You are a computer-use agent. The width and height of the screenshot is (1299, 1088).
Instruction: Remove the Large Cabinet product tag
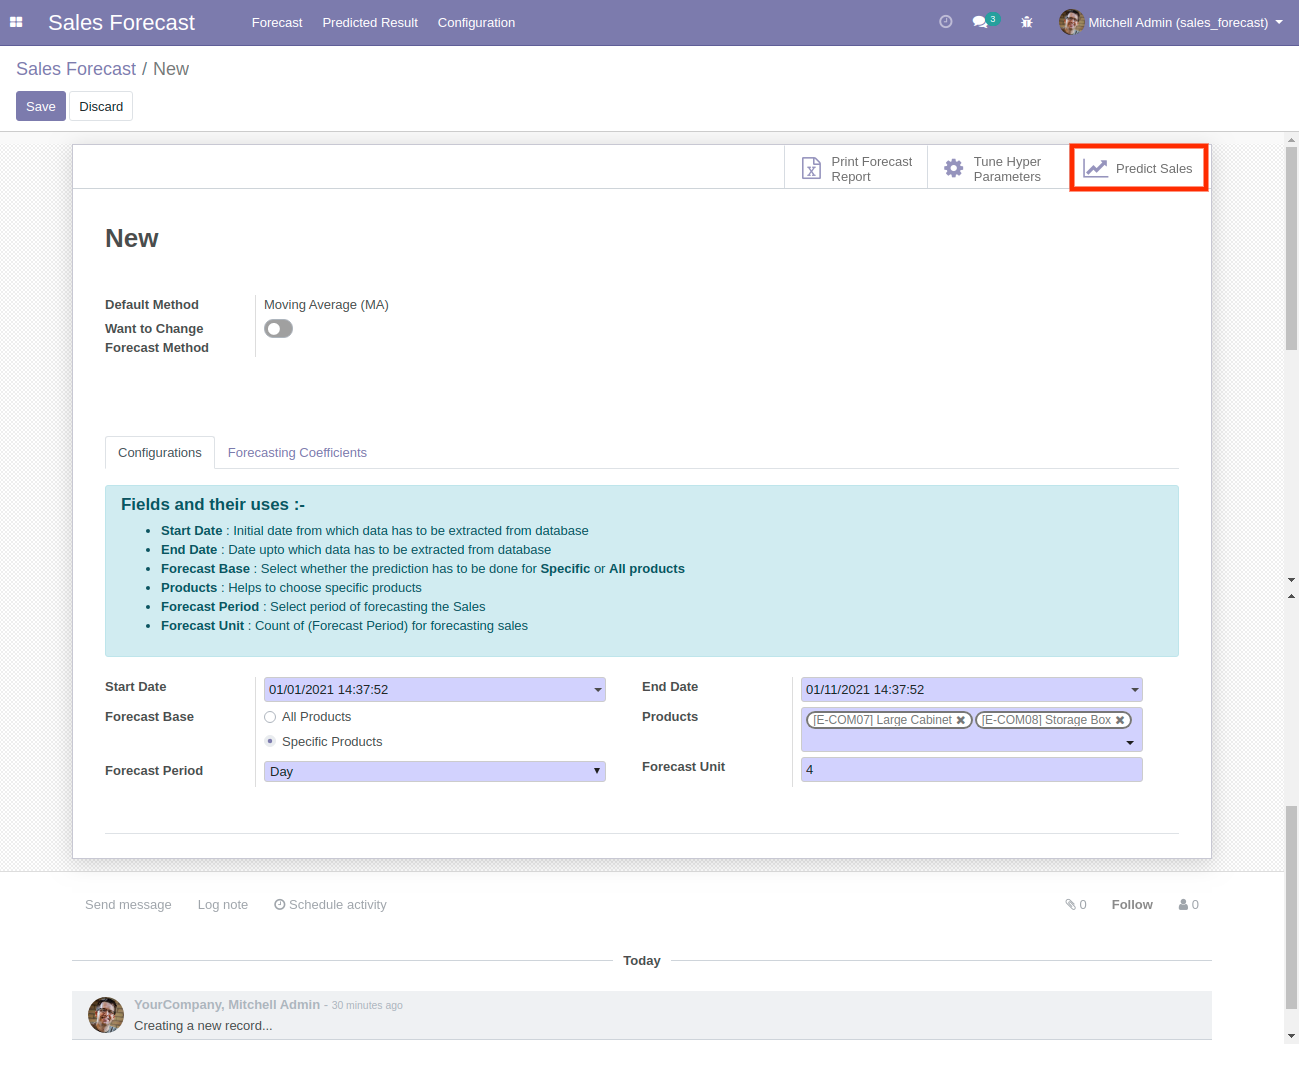[961, 720]
